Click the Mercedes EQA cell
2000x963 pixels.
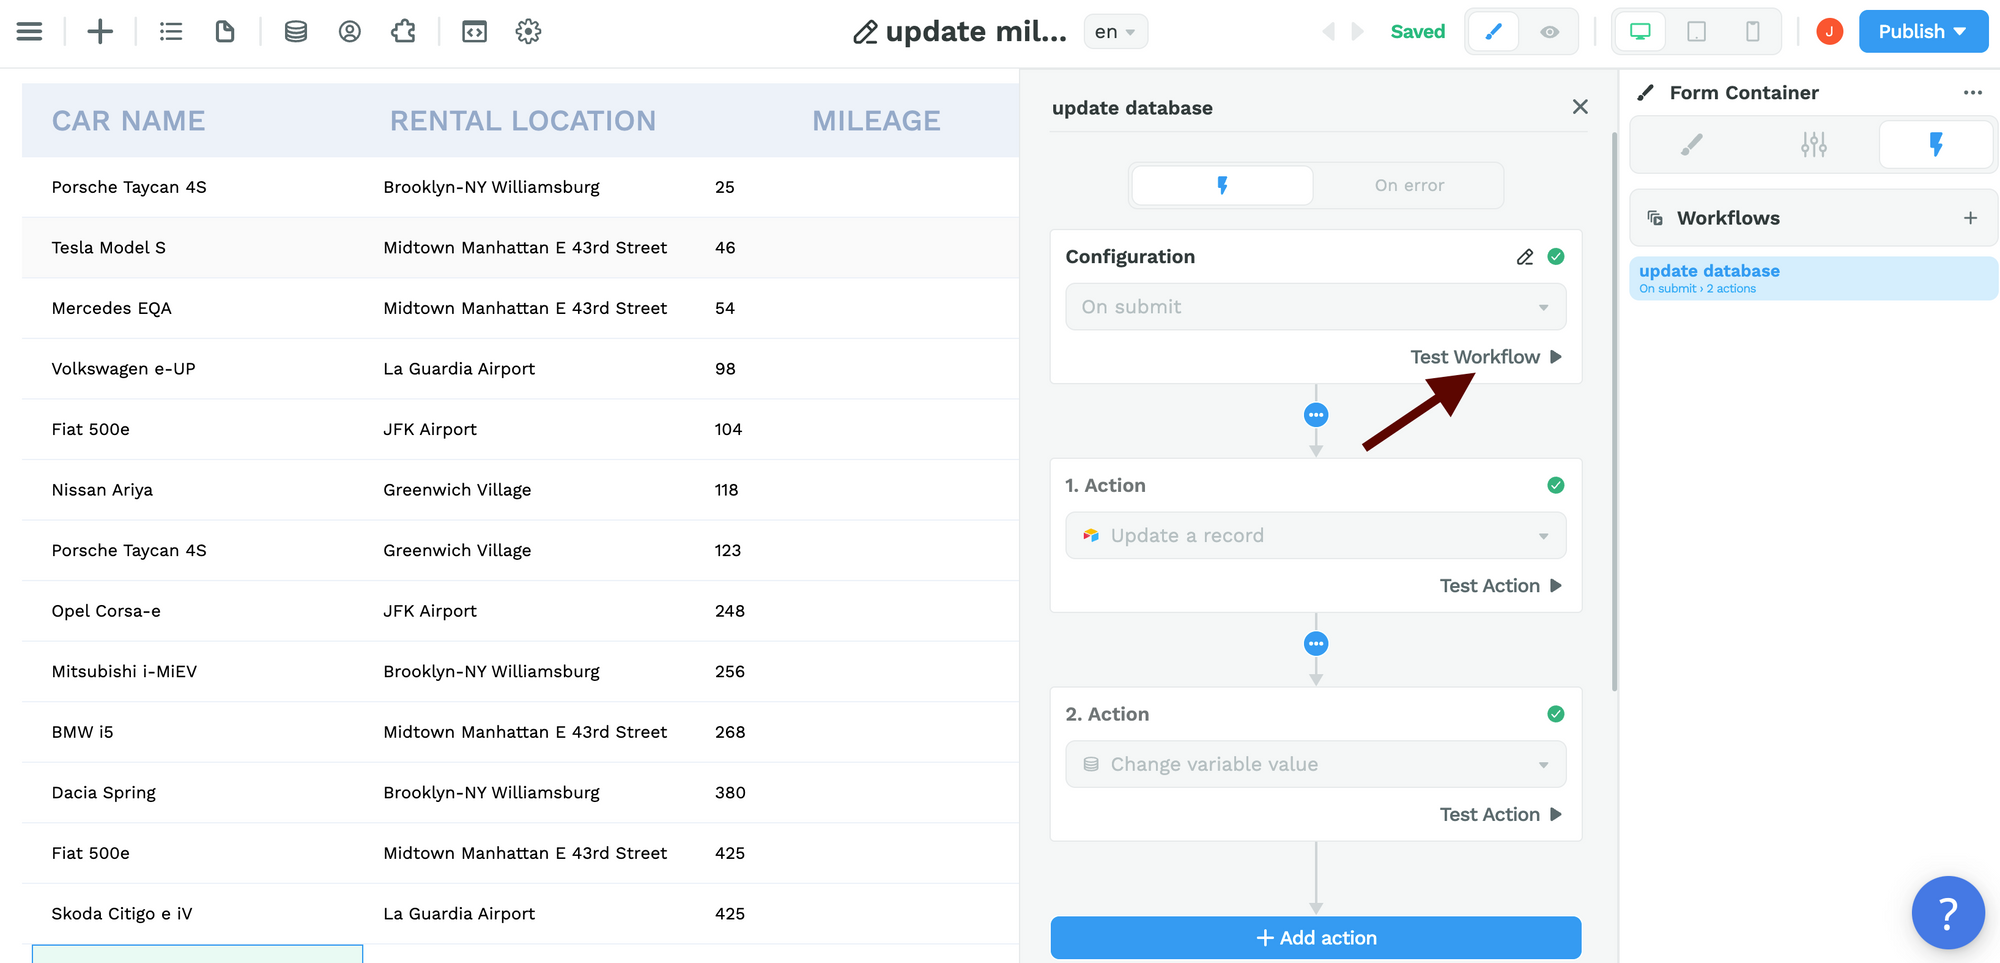coord(111,309)
